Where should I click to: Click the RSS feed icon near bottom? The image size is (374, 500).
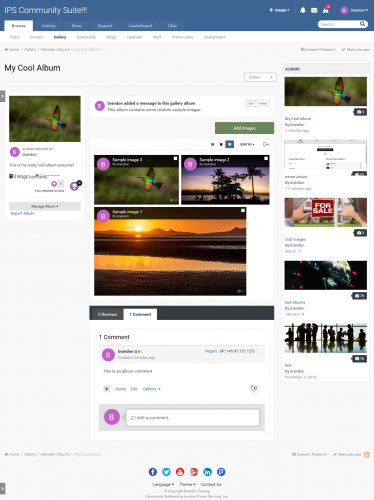[366, 455]
